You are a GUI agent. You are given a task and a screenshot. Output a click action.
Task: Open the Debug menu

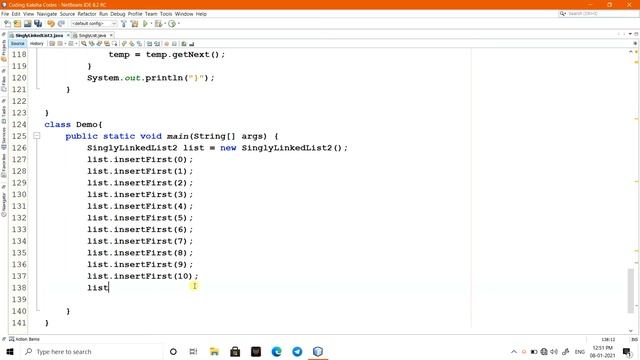118,14
